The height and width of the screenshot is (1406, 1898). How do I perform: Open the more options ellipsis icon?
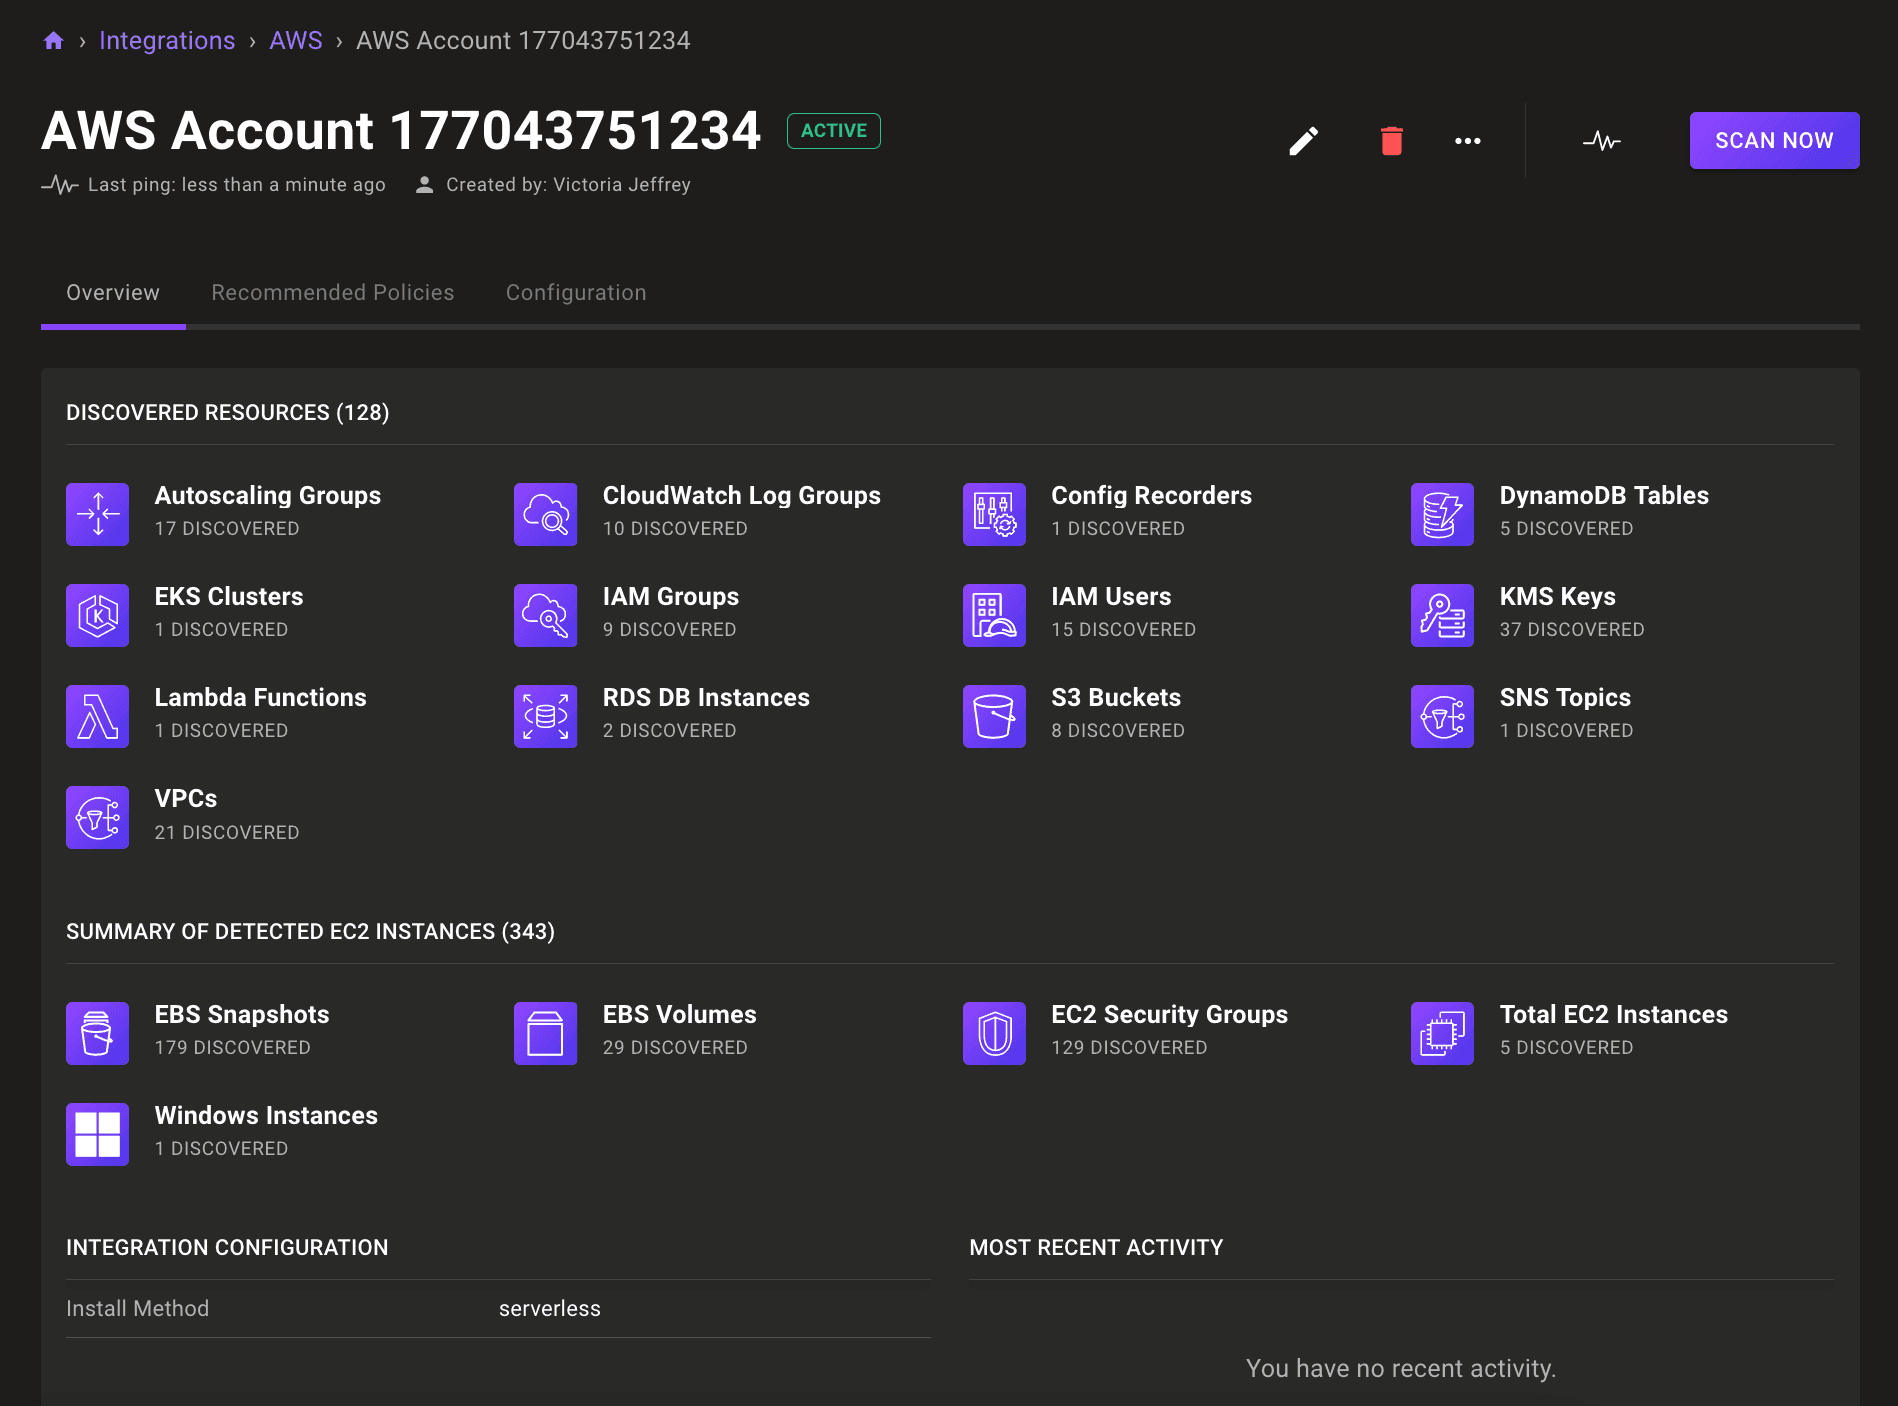click(x=1467, y=141)
